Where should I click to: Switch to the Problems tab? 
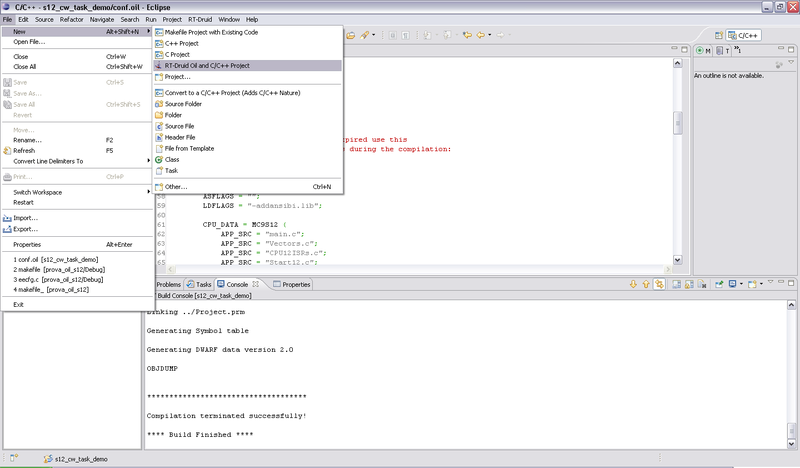168,284
